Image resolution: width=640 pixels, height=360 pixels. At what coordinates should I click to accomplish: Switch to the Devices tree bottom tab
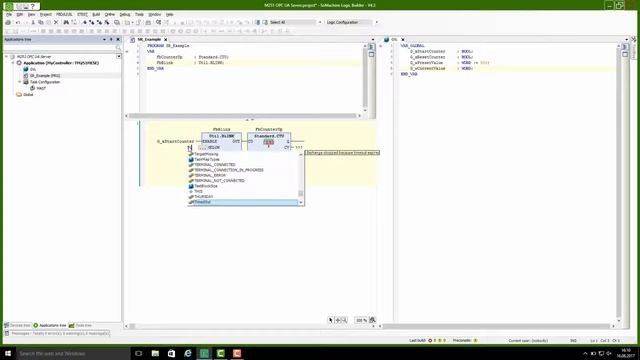coord(18,325)
